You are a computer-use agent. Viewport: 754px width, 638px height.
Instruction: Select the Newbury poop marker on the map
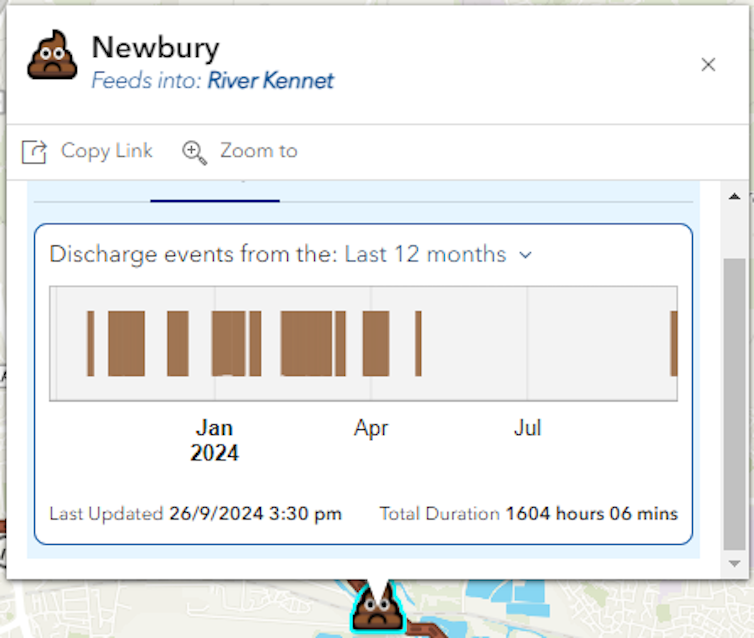(376, 606)
